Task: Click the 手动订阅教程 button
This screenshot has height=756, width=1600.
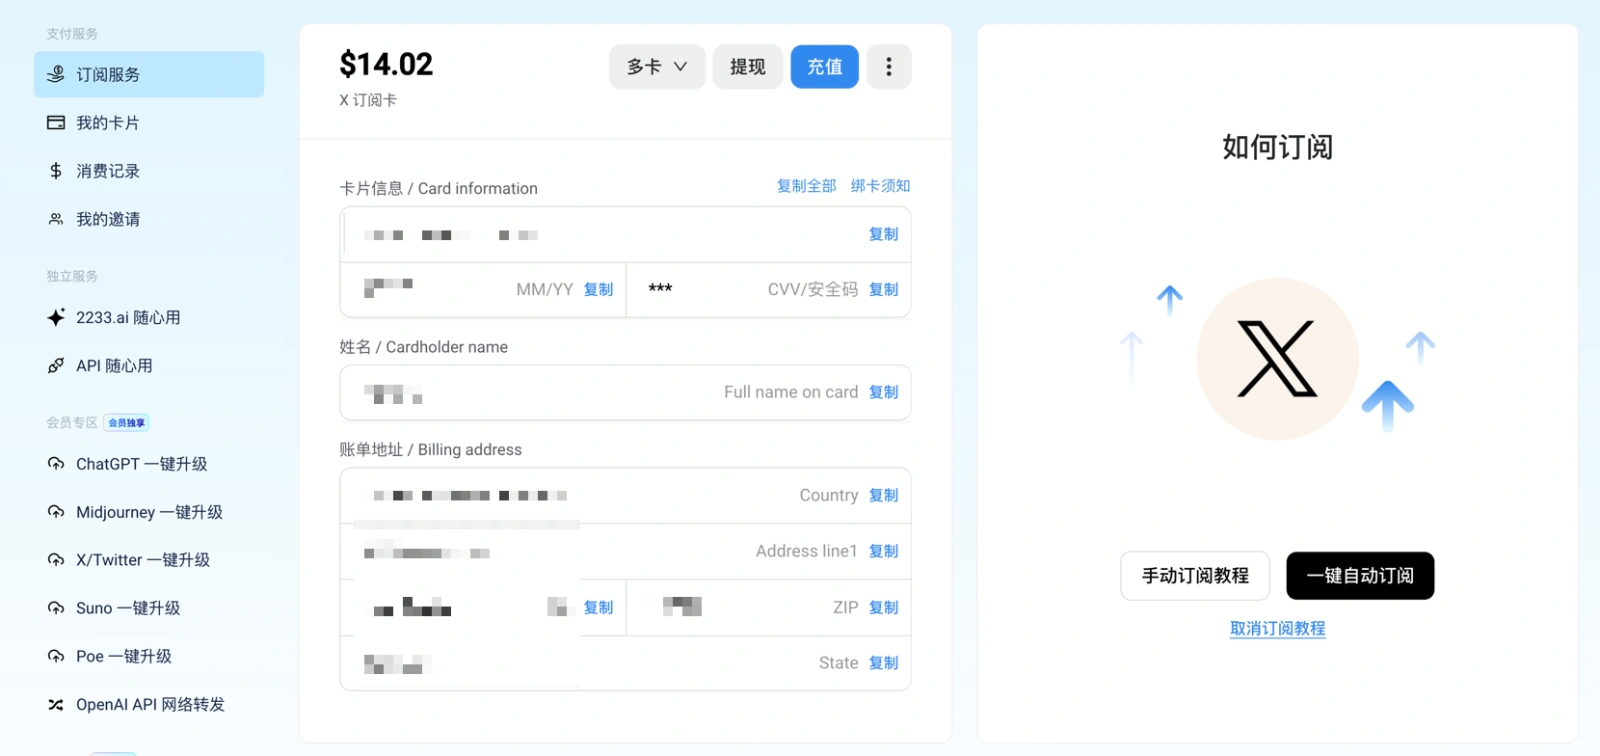Action: [x=1195, y=576]
